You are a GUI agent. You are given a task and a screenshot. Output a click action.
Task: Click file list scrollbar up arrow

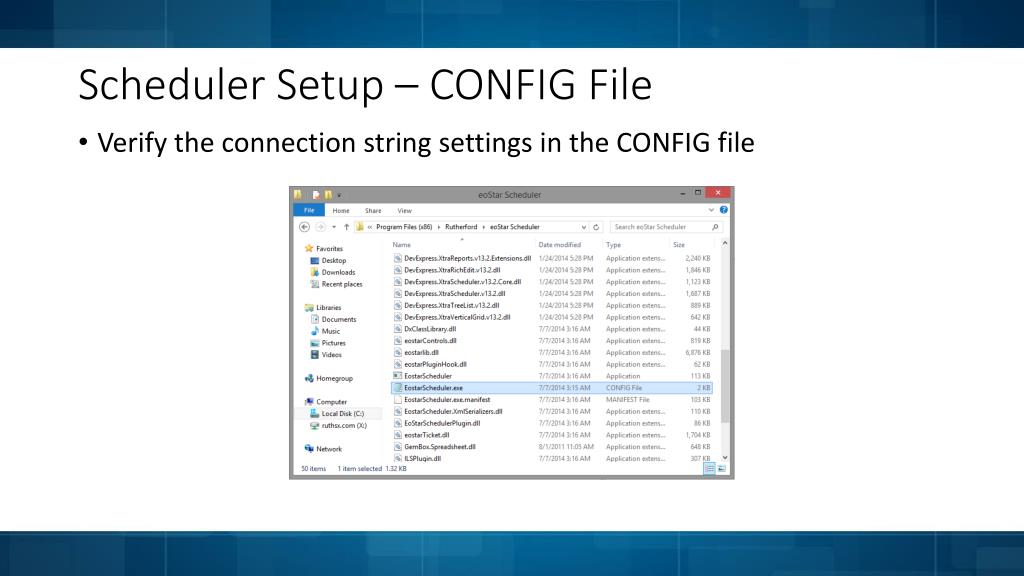(724, 244)
